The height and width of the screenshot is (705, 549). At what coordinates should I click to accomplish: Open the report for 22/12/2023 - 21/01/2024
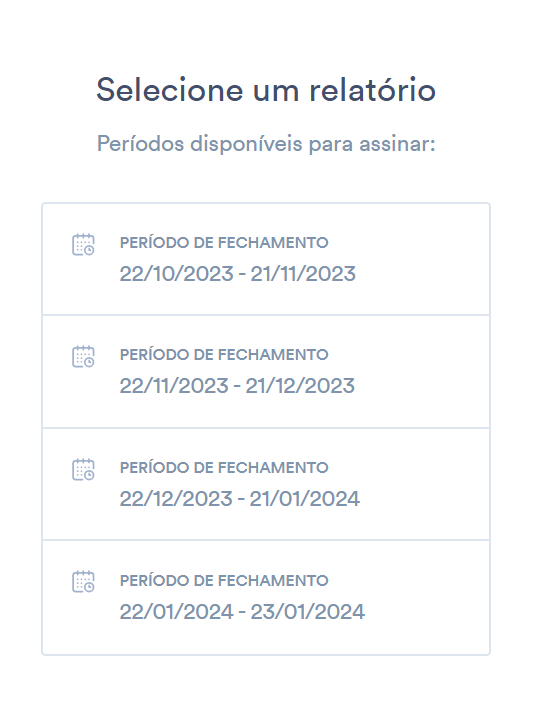pyautogui.click(x=266, y=484)
